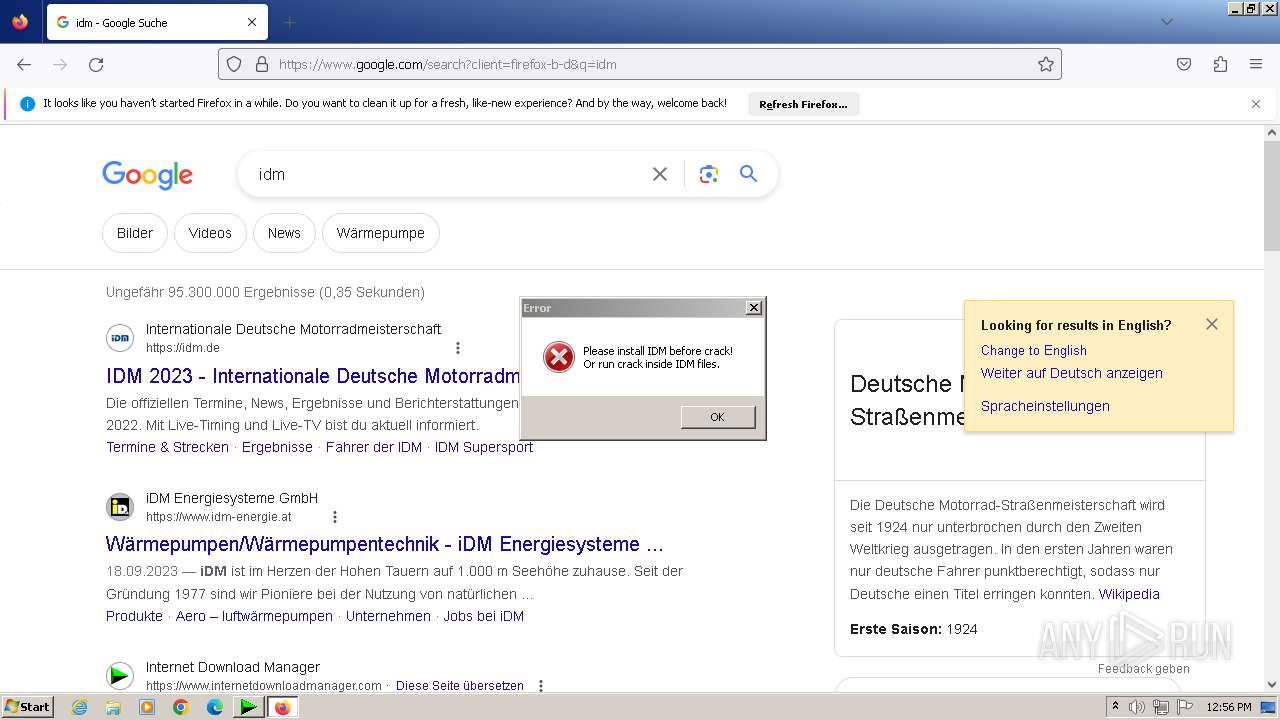Image resolution: width=1280 pixels, height=720 pixels.
Task: Open the Extensions puzzle icon
Action: [x=1220, y=64]
